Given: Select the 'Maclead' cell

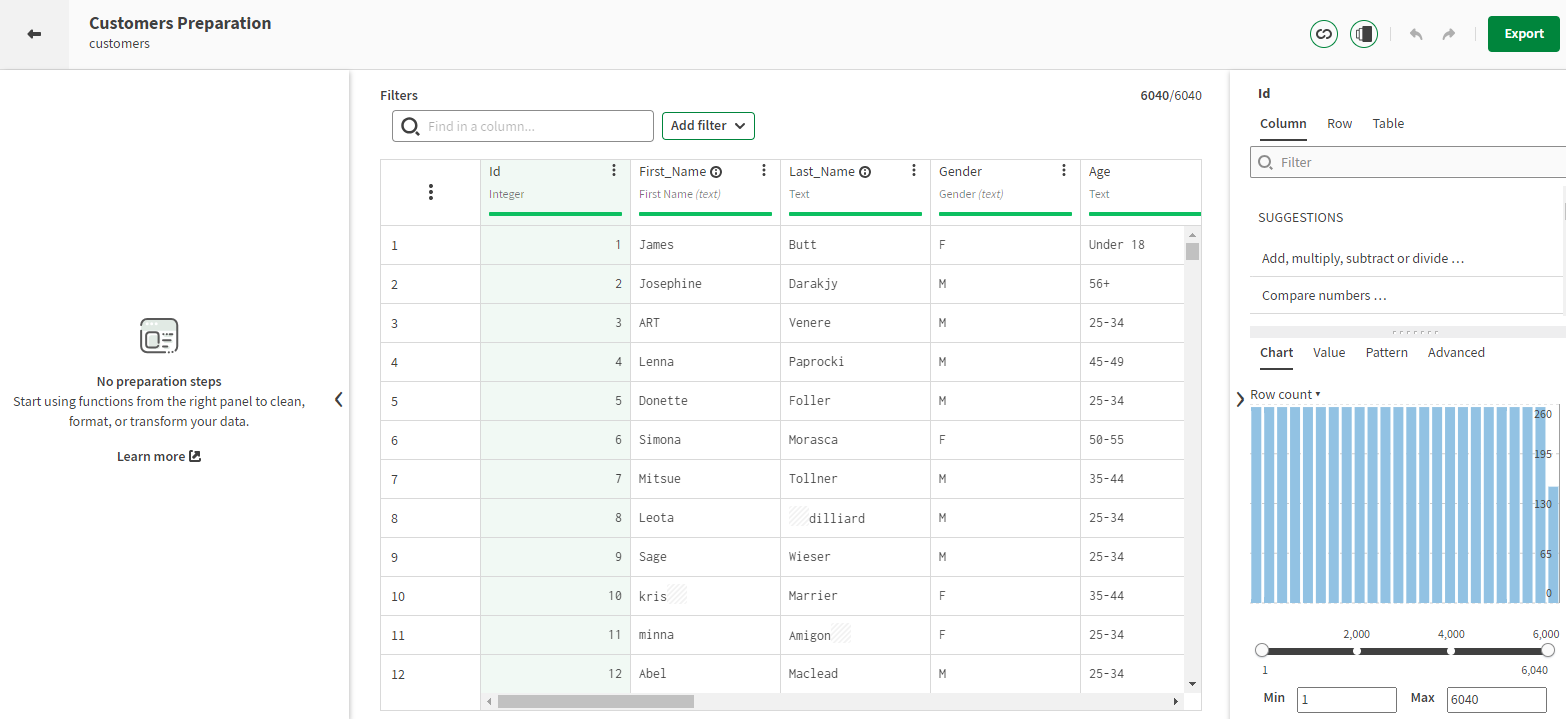Looking at the screenshot, I should (855, 674).
